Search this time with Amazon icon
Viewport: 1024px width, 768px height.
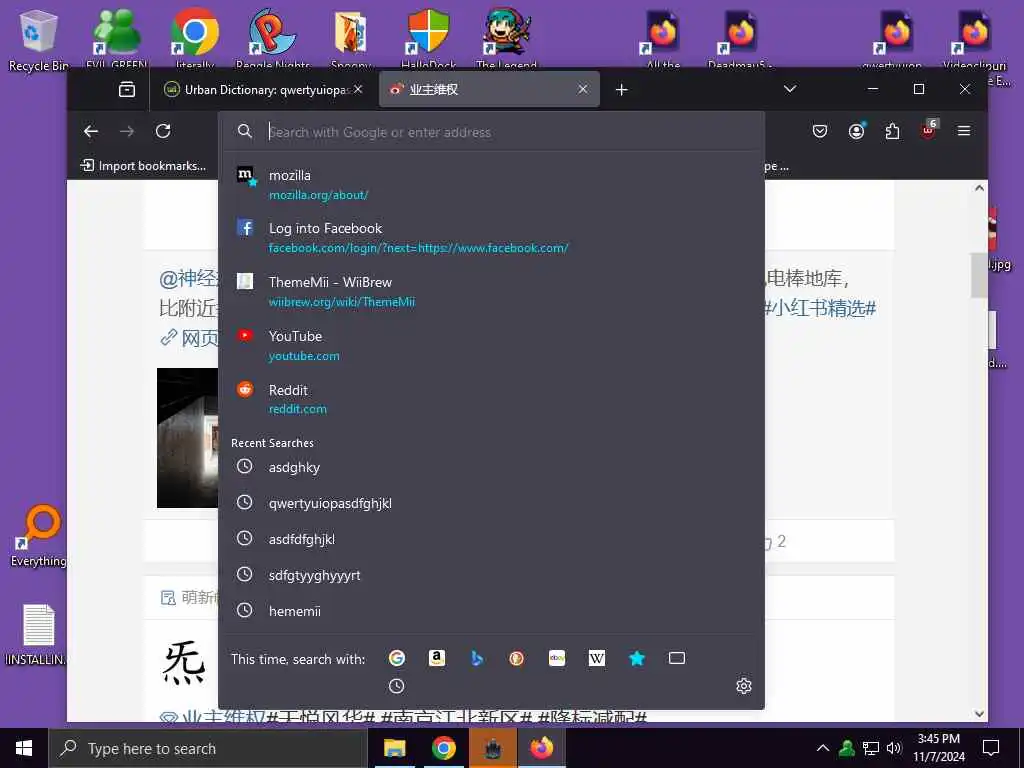pos(437,658)
